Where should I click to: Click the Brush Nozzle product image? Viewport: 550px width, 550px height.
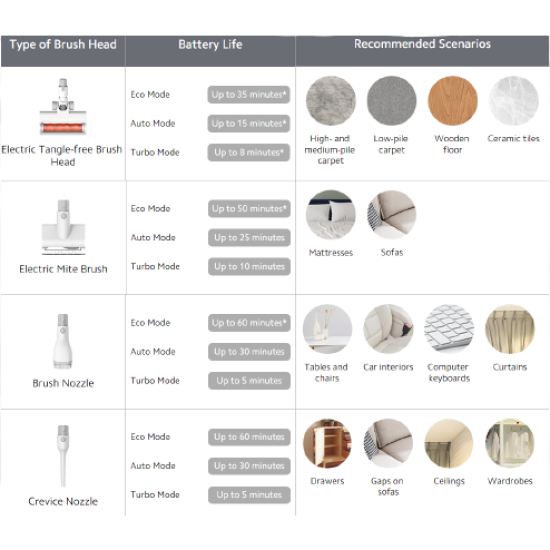pos(63,341)
